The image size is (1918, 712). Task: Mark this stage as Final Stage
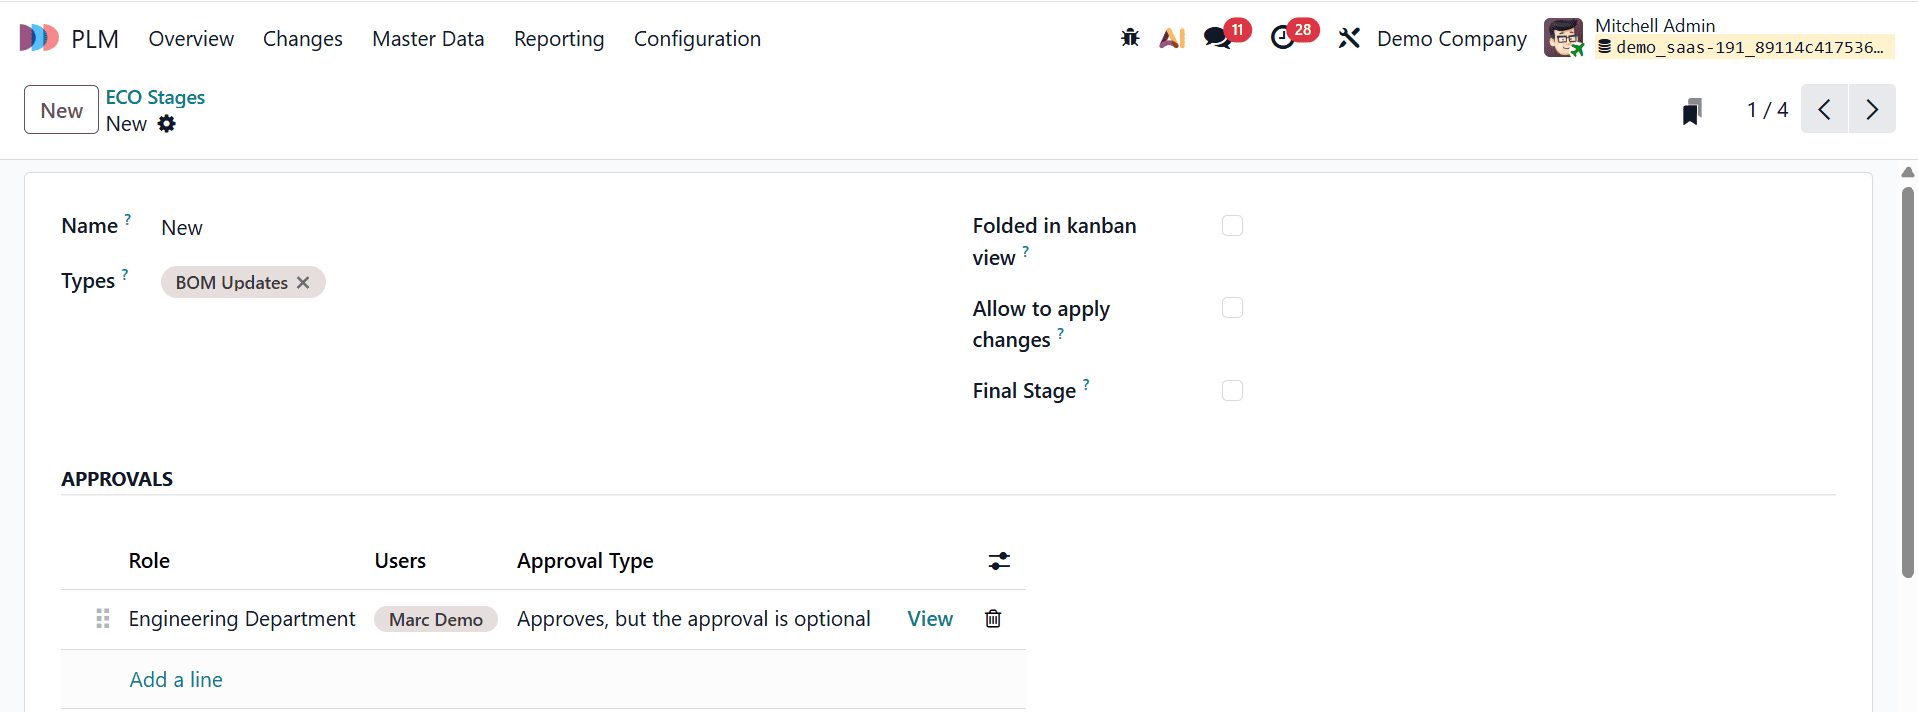(x=1231, y=390)
